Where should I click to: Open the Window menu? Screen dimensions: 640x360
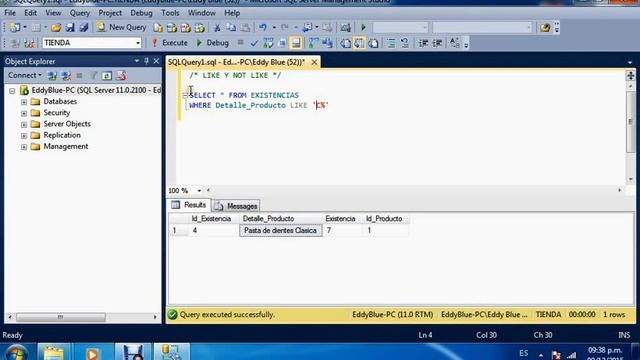(202, 13)
